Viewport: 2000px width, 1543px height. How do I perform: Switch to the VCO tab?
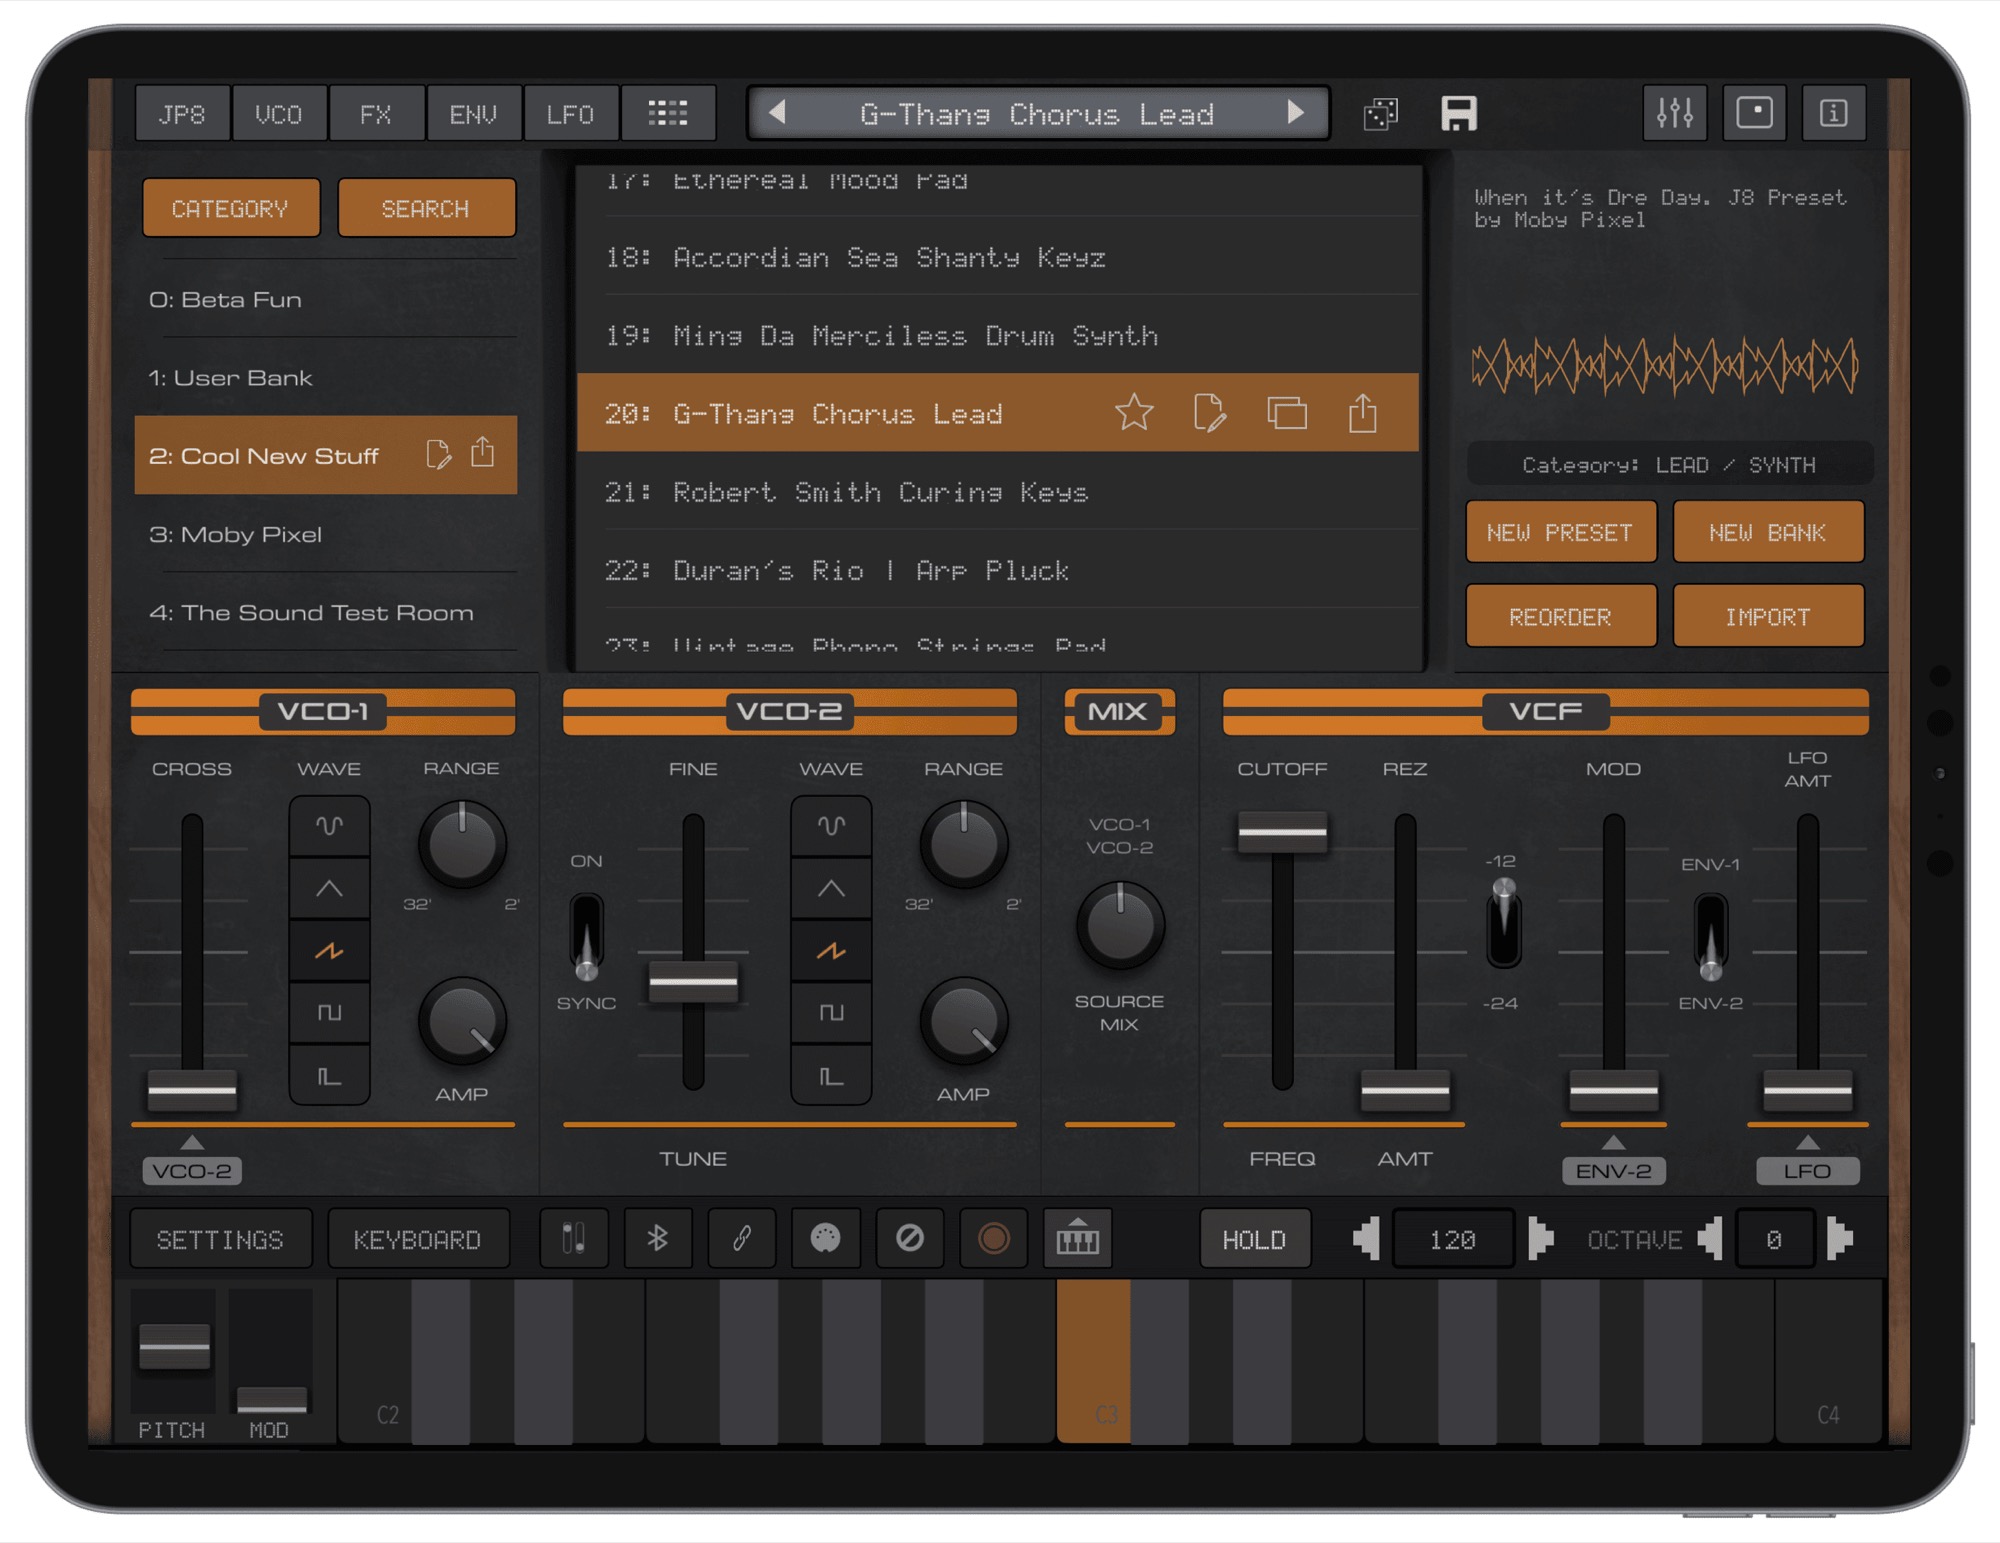click(279, 113)
